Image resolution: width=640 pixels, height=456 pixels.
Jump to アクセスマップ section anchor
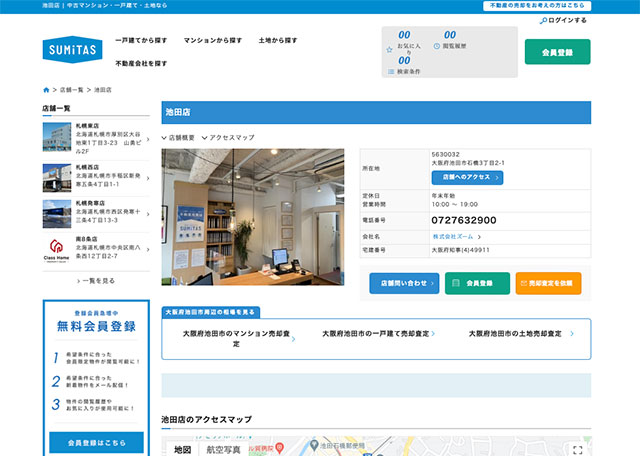coord(228,138)
